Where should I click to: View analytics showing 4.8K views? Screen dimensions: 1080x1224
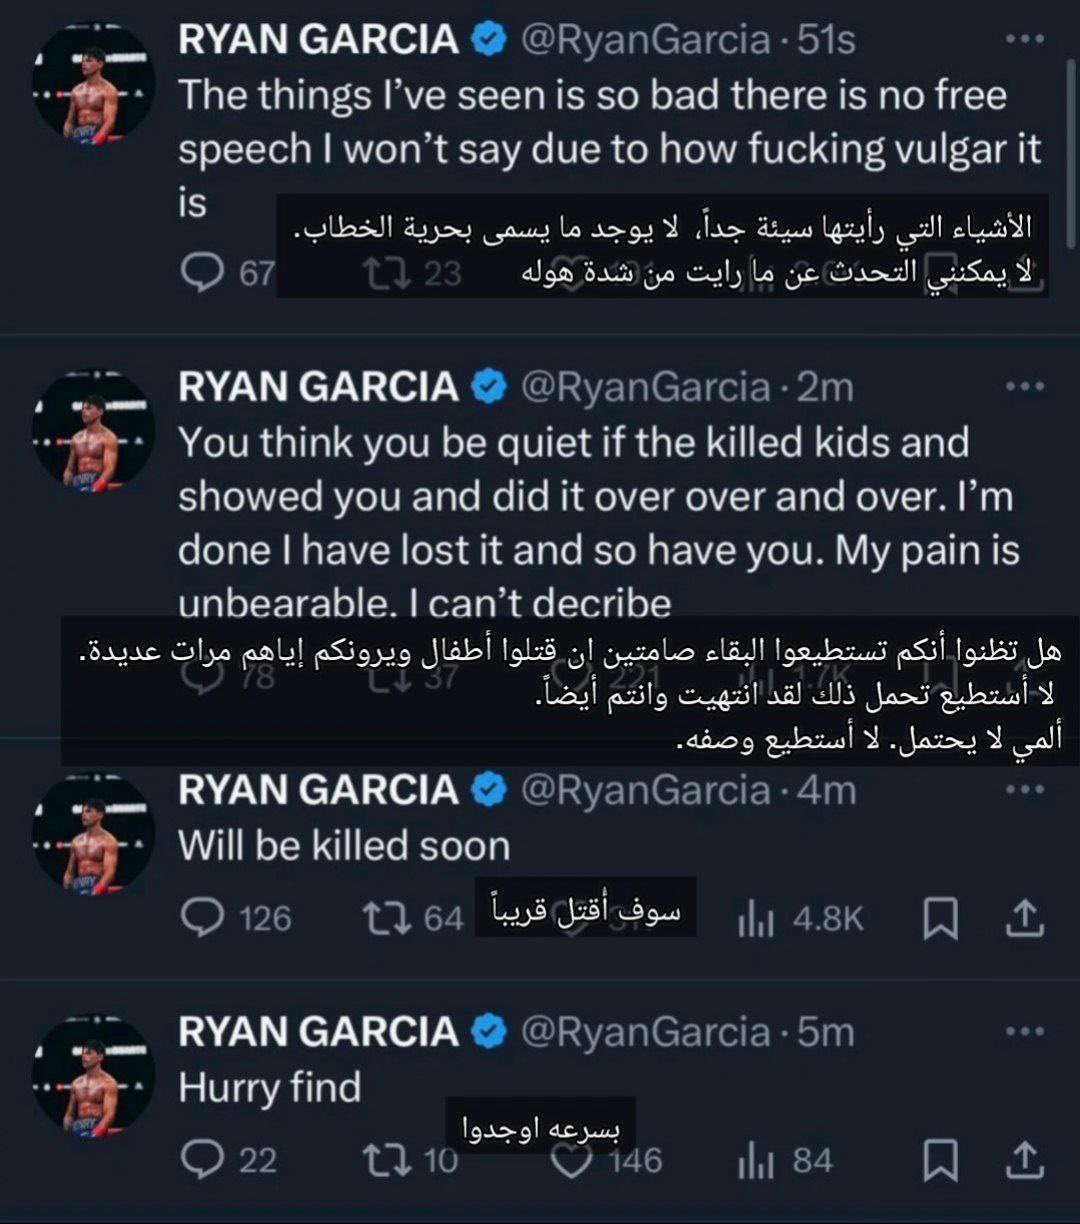(x=758, y=919)
